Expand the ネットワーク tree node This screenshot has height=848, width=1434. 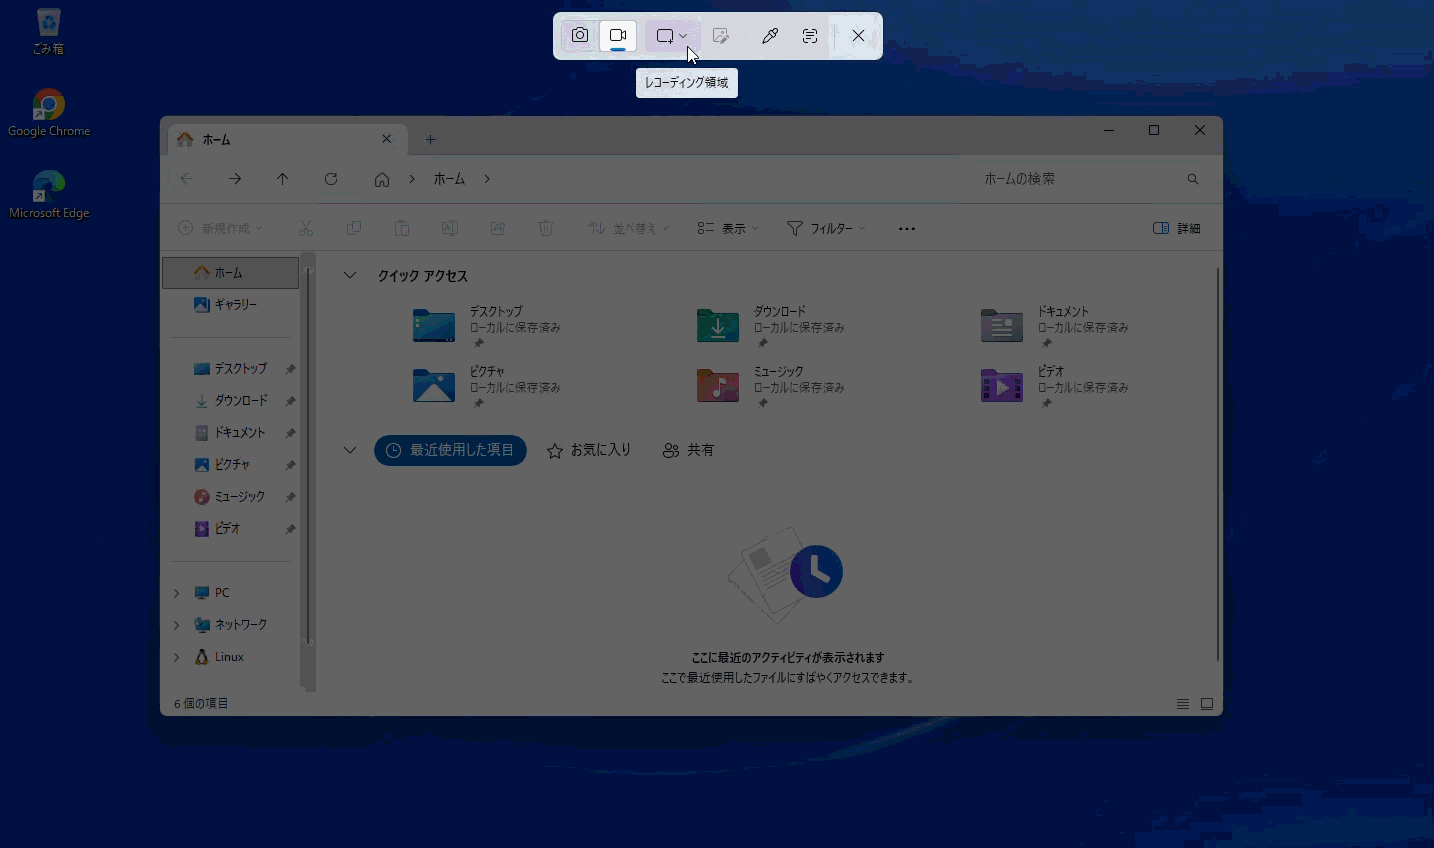click(x=177, y=625)
